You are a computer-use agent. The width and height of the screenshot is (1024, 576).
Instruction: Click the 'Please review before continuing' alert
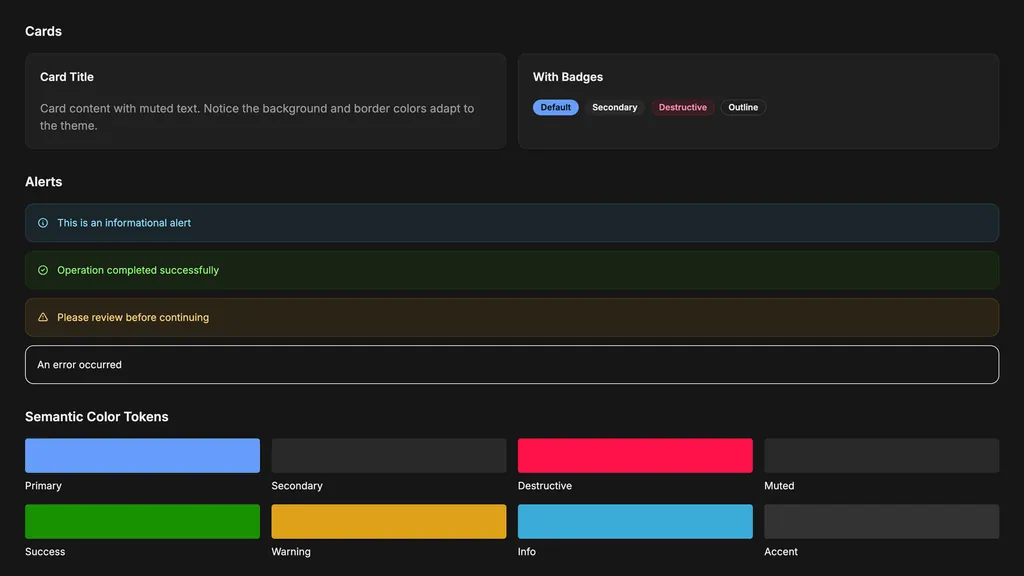tap(512, 317)
